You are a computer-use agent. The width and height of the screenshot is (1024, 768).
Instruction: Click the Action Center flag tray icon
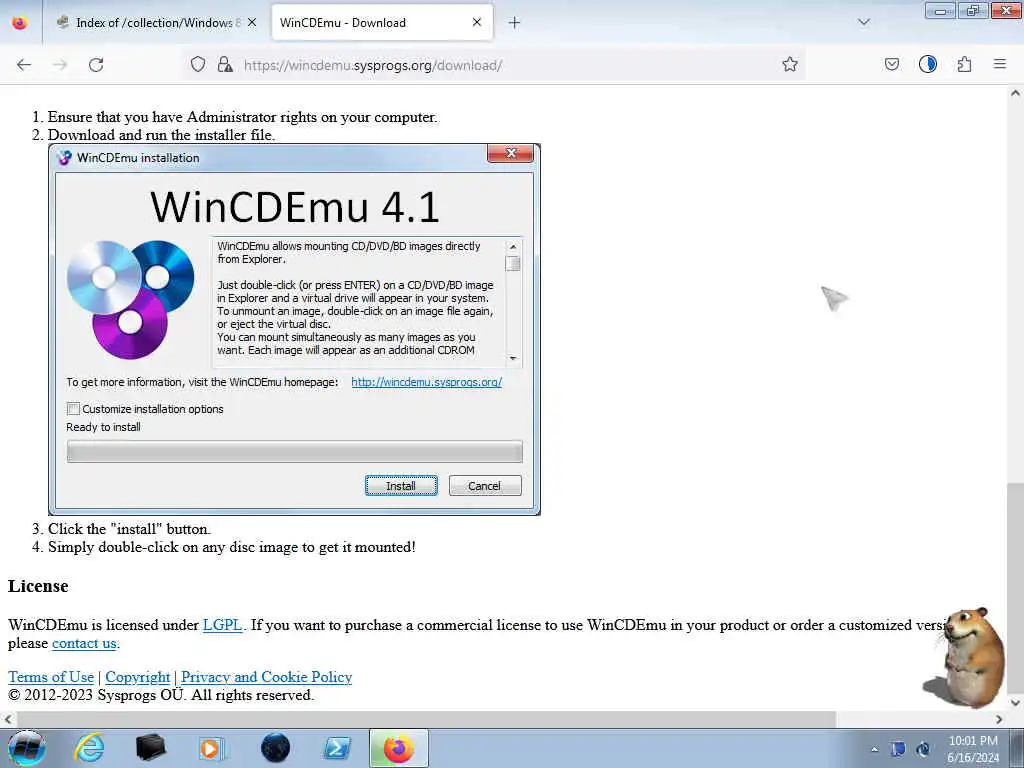898,749
